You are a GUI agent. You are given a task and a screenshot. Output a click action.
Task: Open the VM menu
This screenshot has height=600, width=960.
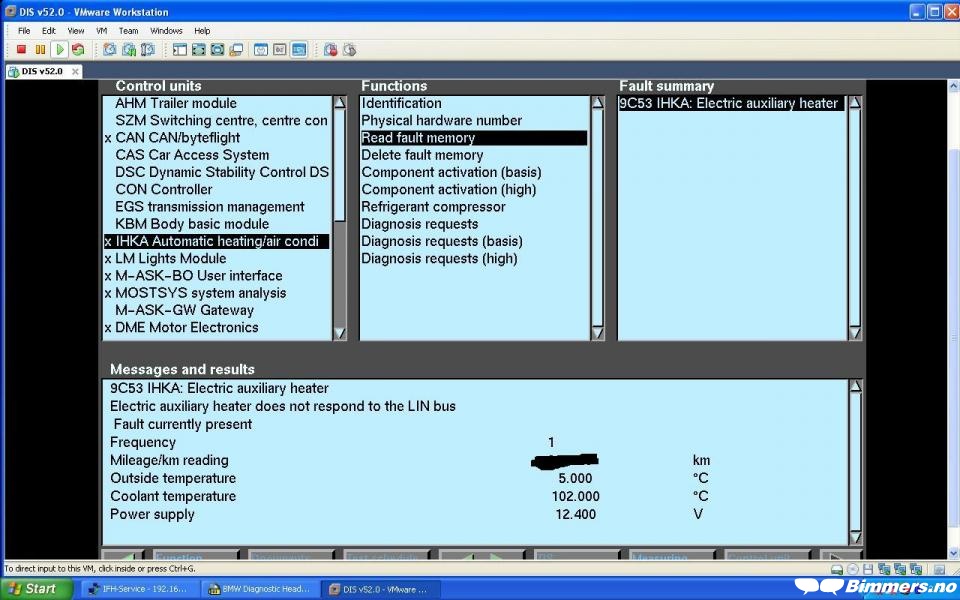pos(101,31)
